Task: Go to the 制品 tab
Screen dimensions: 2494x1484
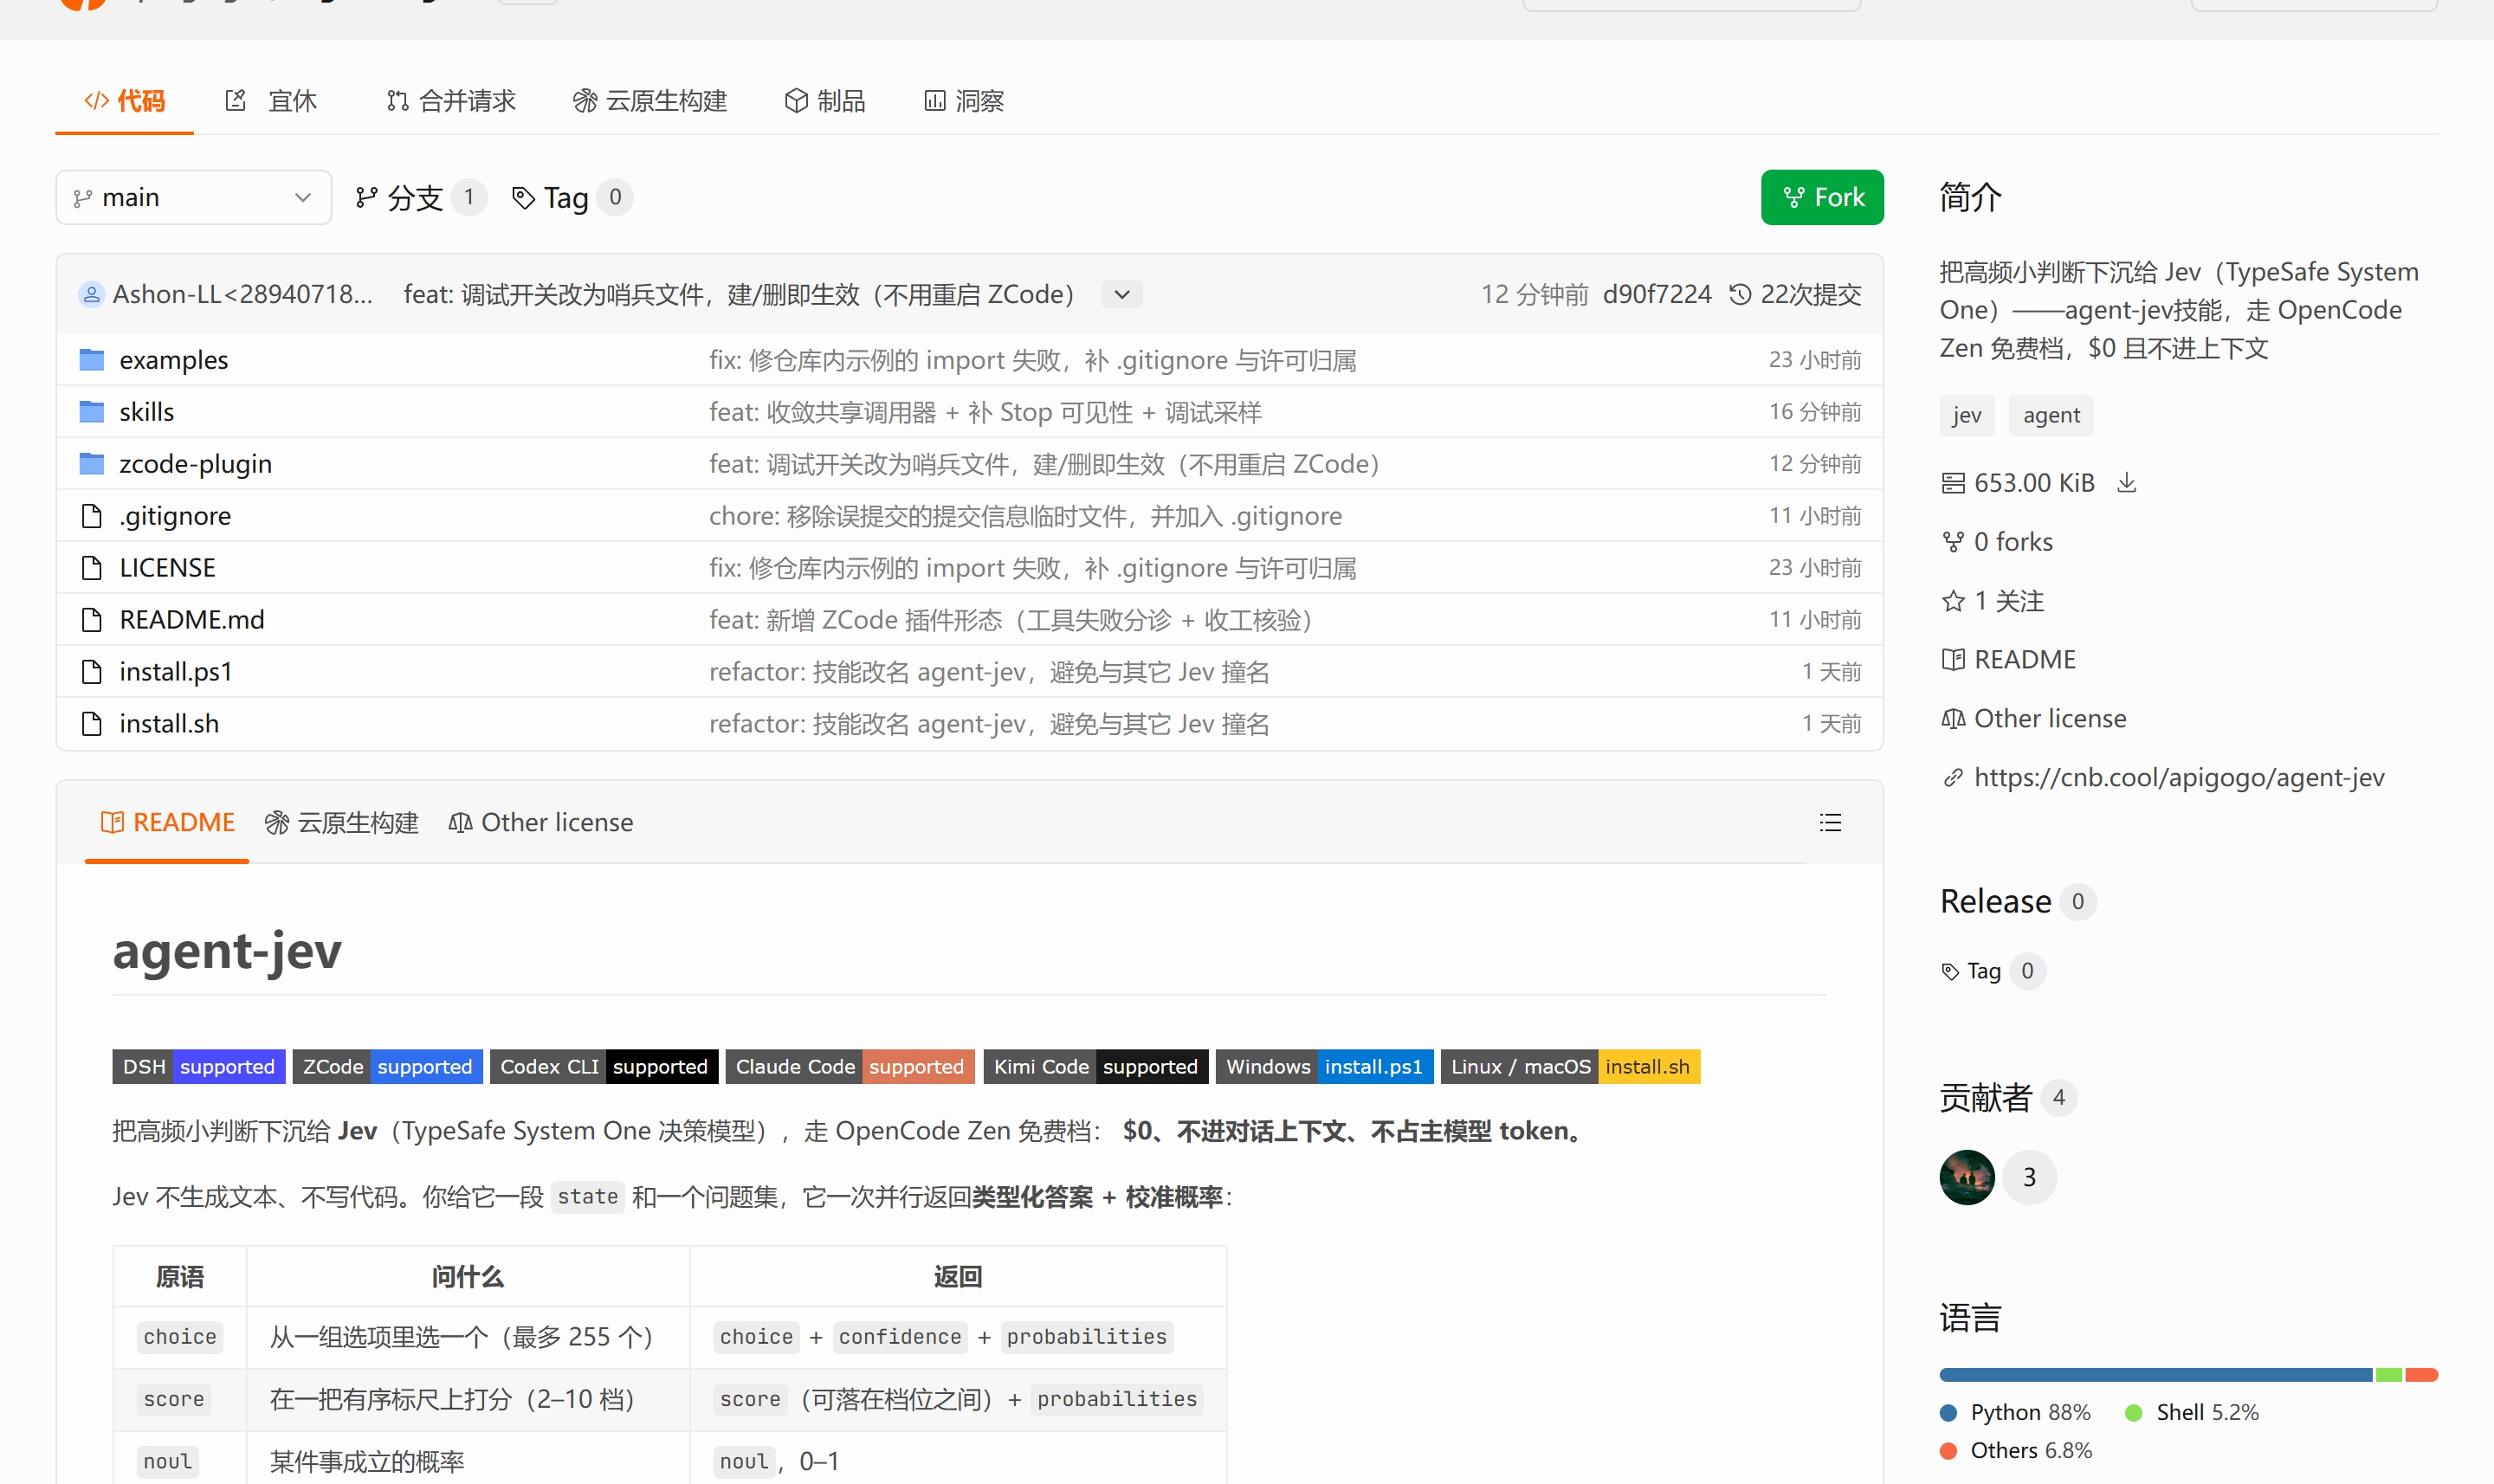Action: 825,101
